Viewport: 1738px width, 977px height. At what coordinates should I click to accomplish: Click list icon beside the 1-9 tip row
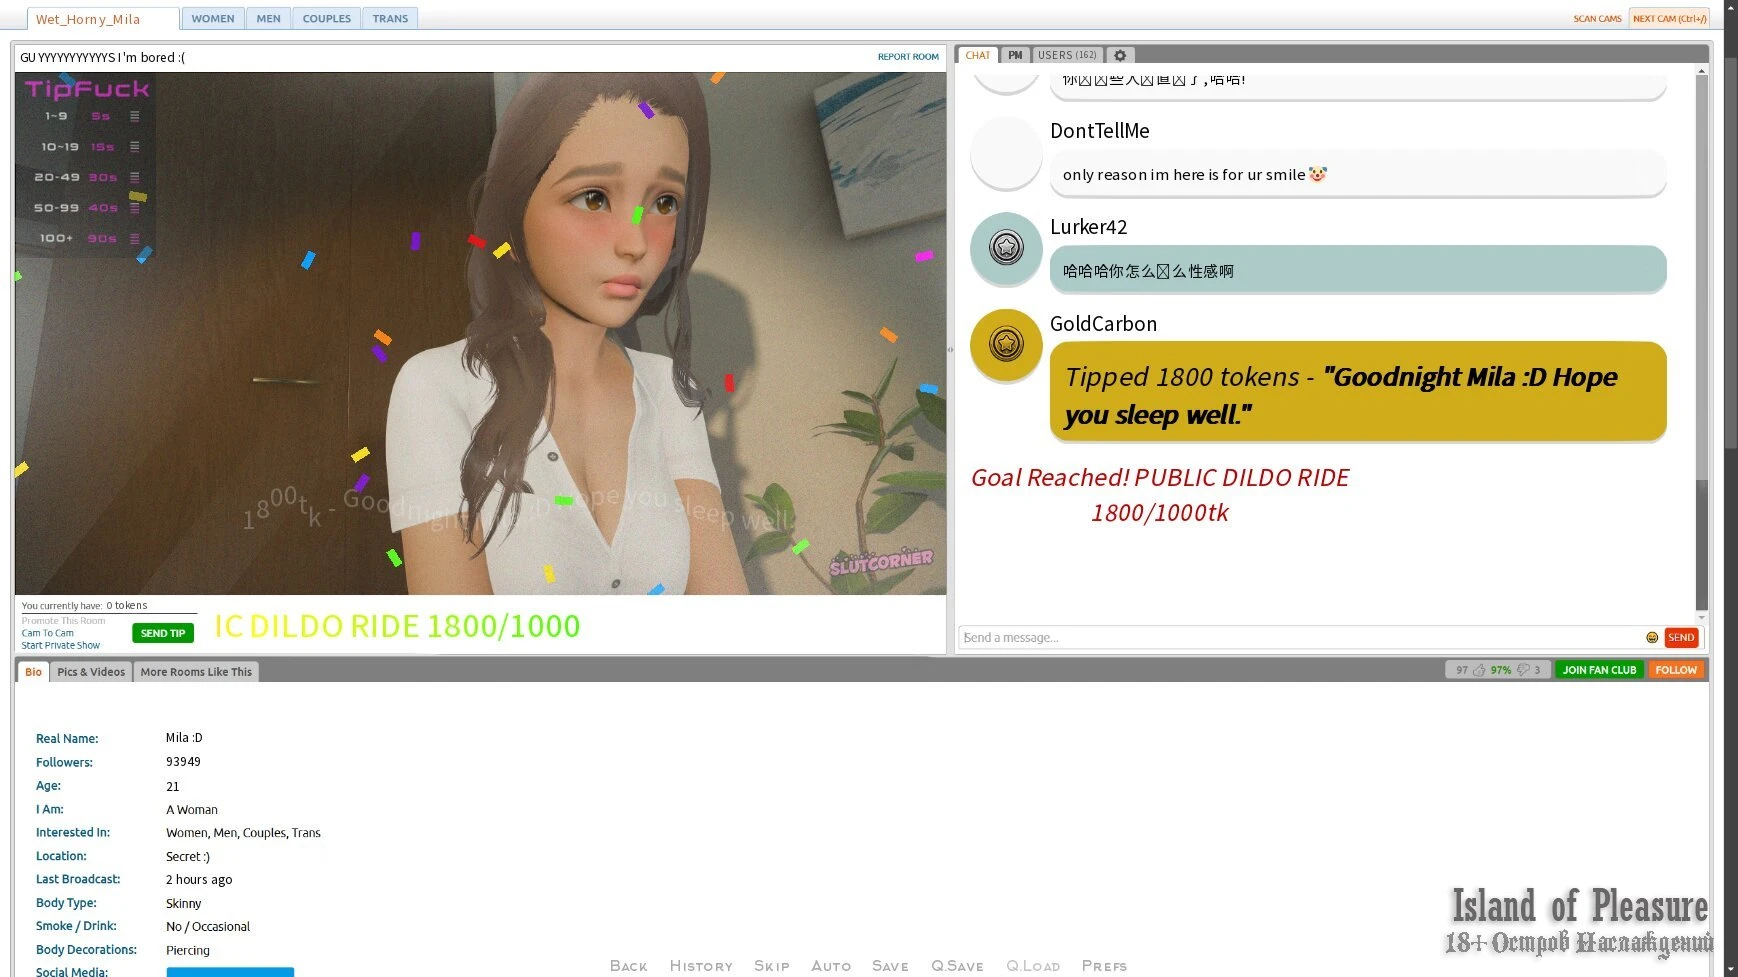(x=135, y=116)
